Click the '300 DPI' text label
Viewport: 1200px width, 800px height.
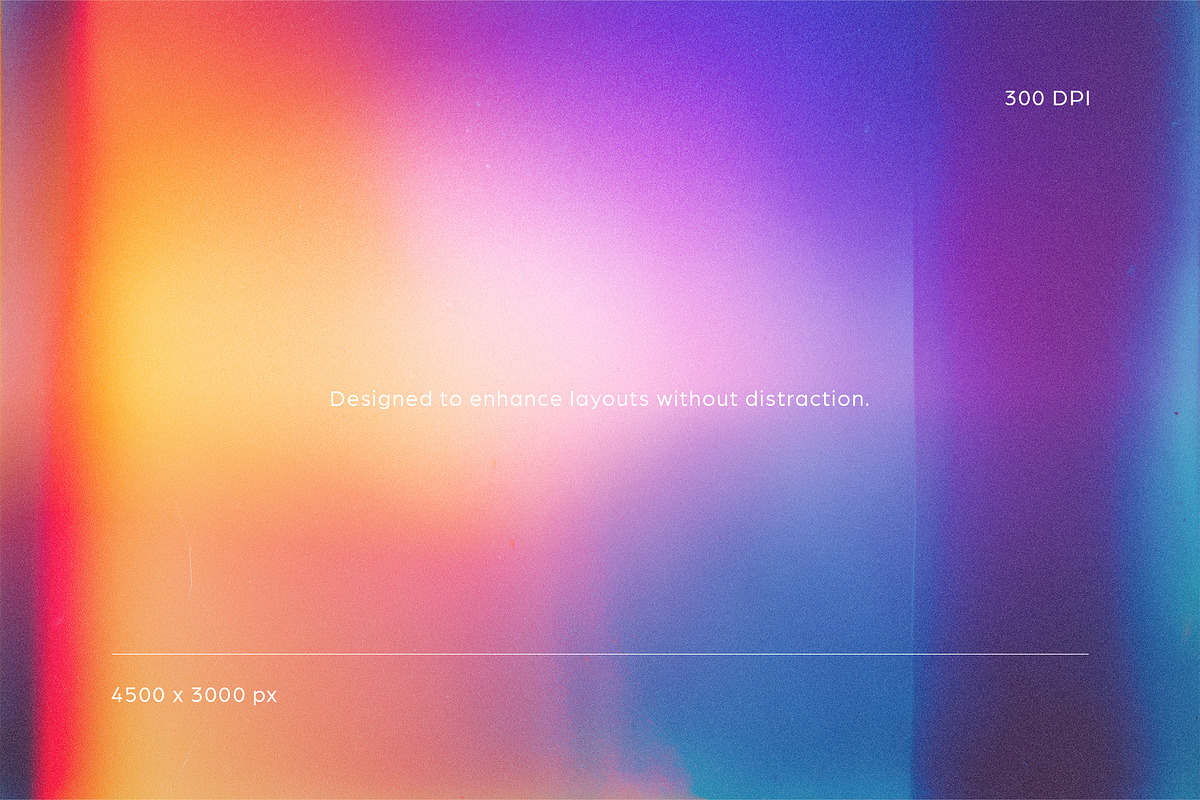click(x=1046, y=99)
